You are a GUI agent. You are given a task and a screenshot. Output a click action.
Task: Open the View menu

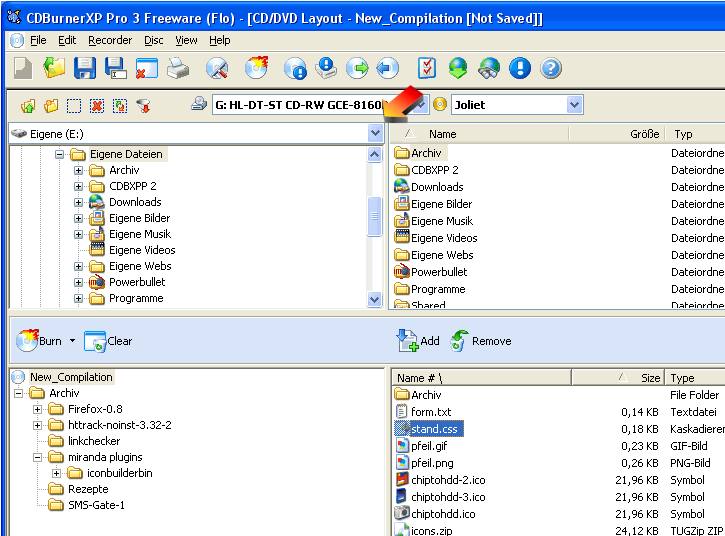coord(186,41)
